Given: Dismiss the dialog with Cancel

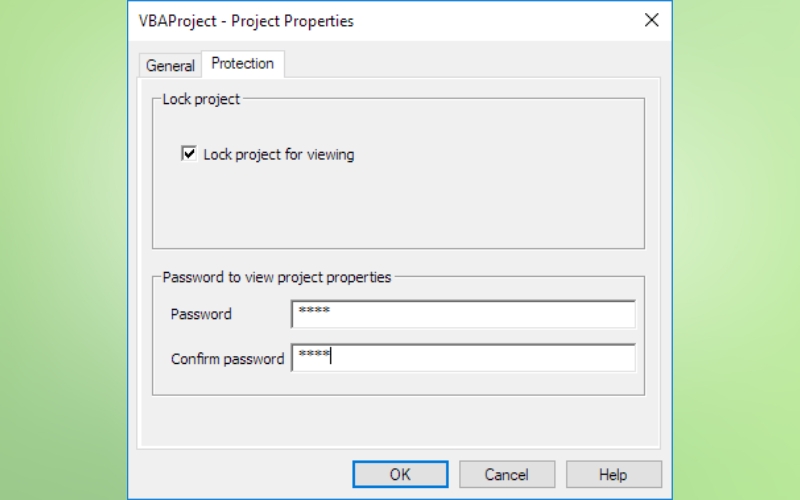Looking at the screenshot, I should [x=507, y=474].
